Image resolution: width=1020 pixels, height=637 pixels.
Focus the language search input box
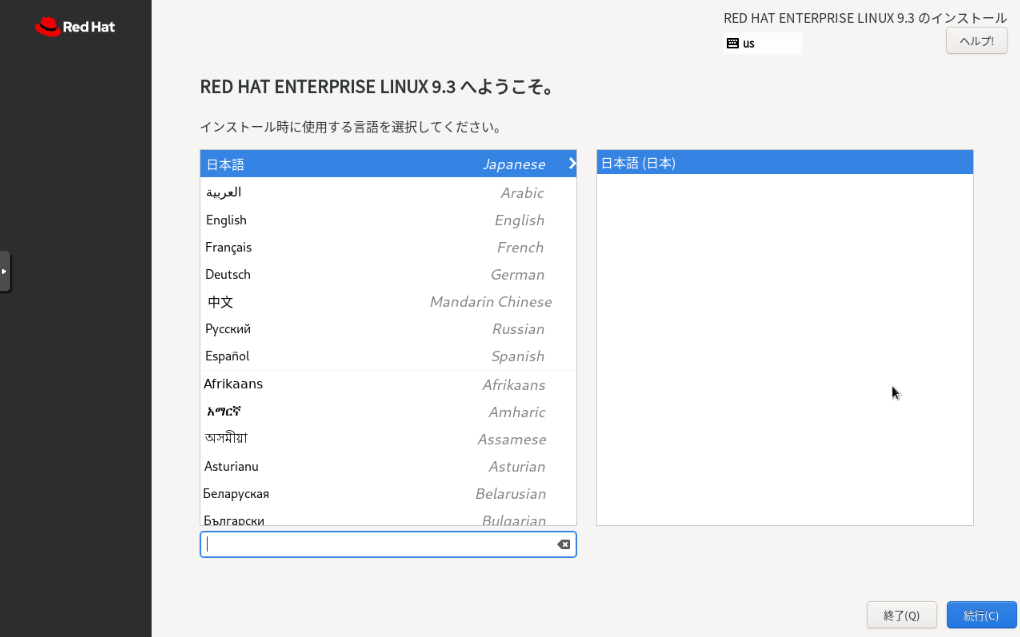378,544
